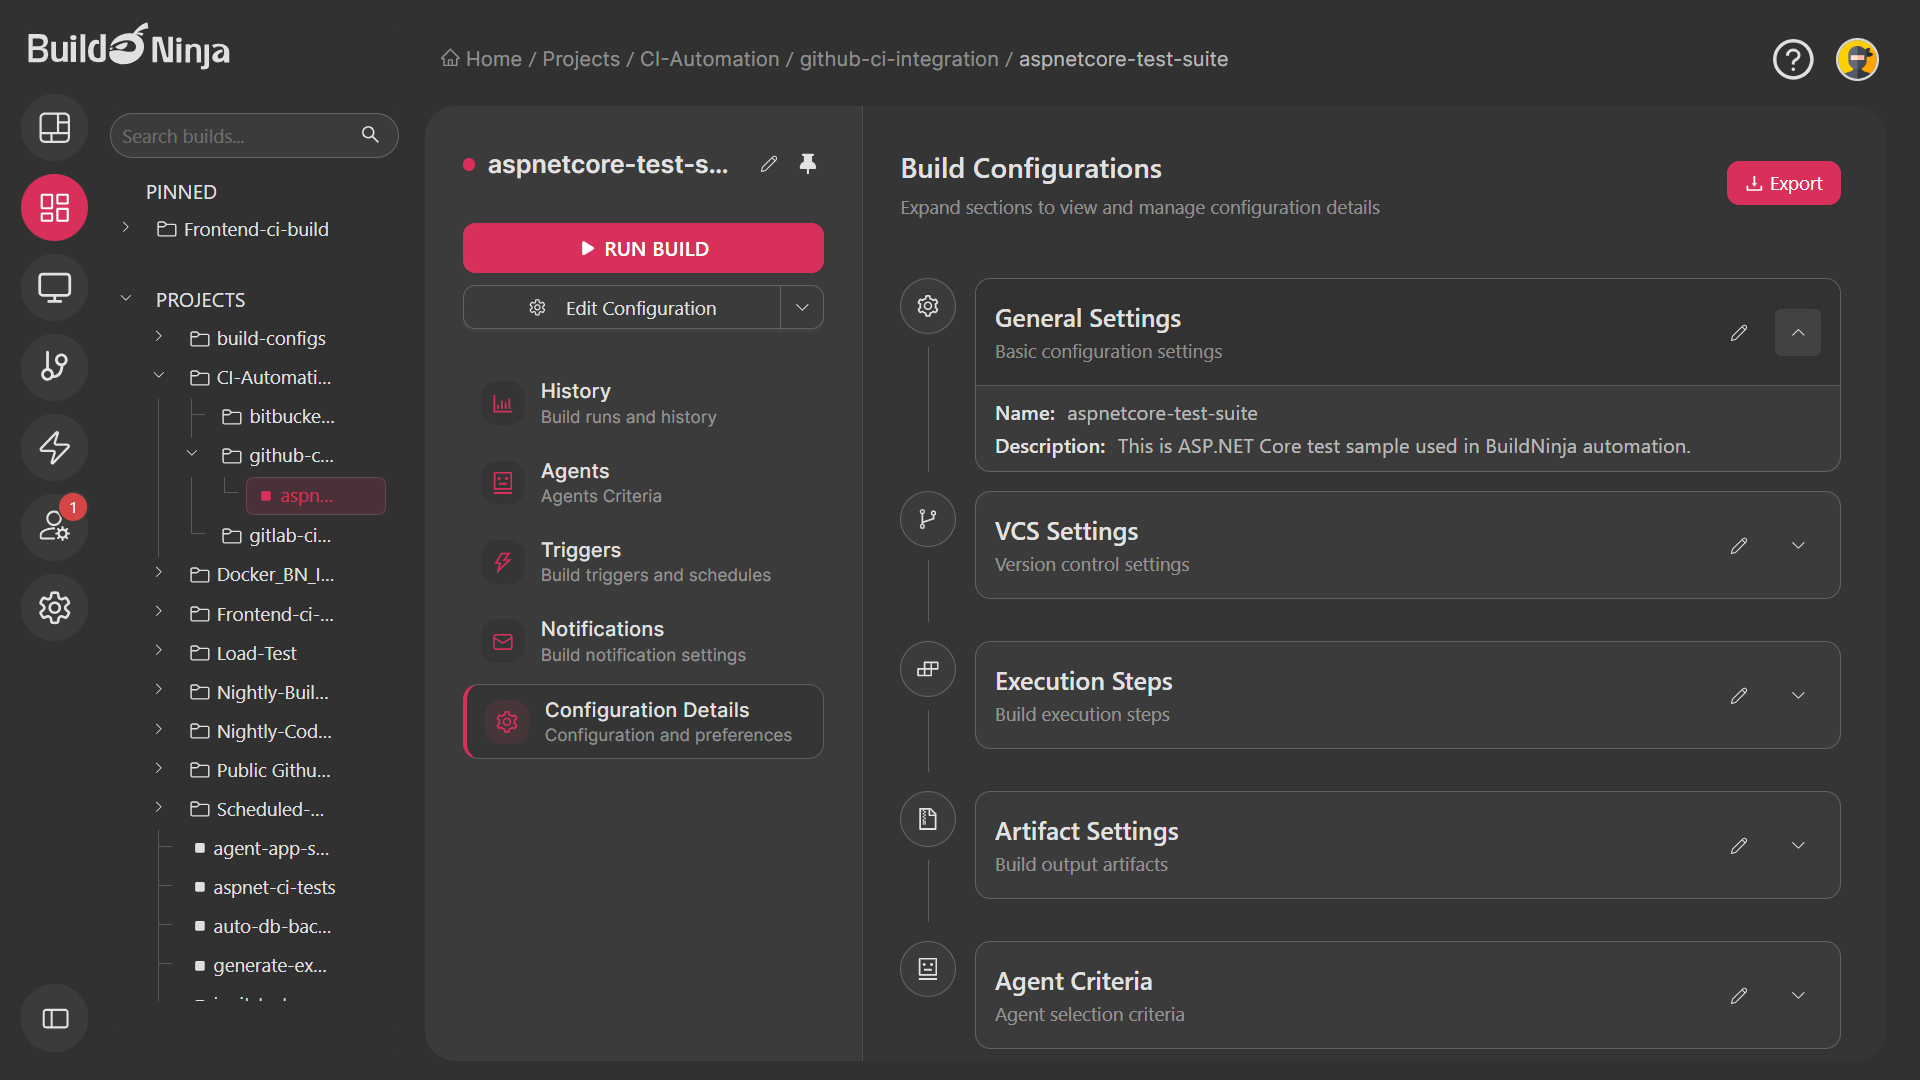Click the RUN BUILD button

[643, 248]
